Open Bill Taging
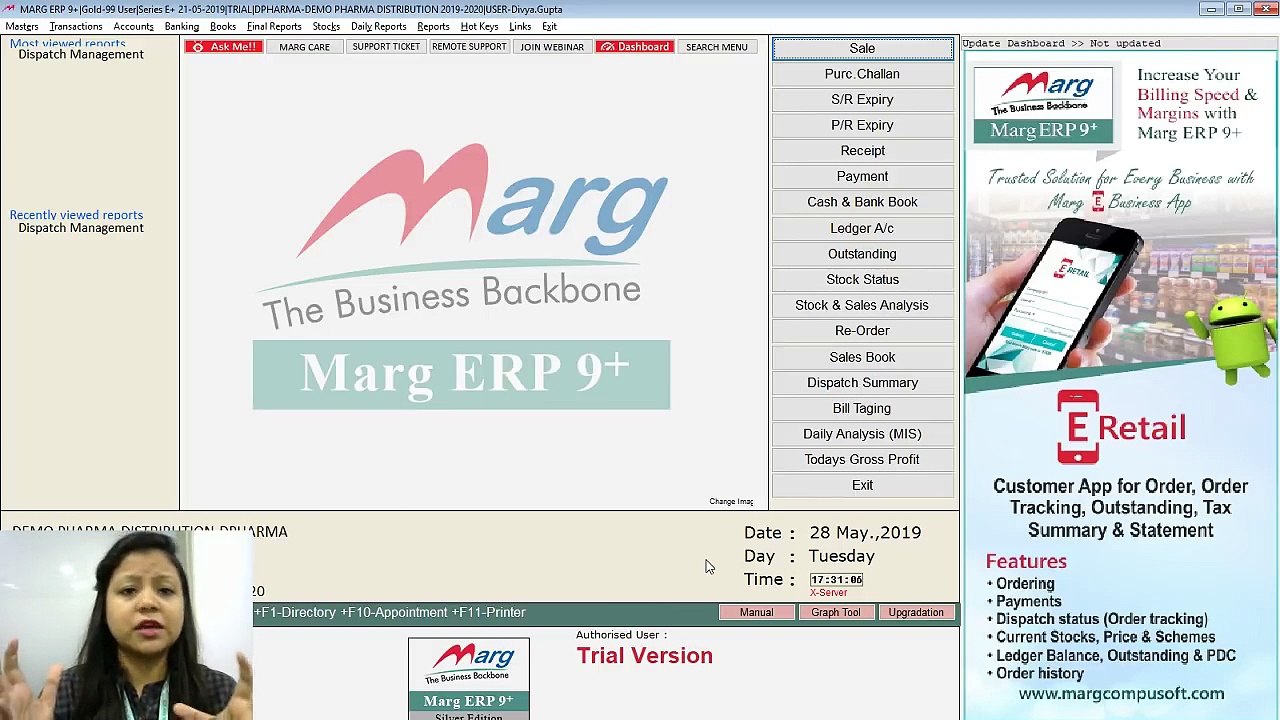1280x720 pixels. tap(862, 408)
